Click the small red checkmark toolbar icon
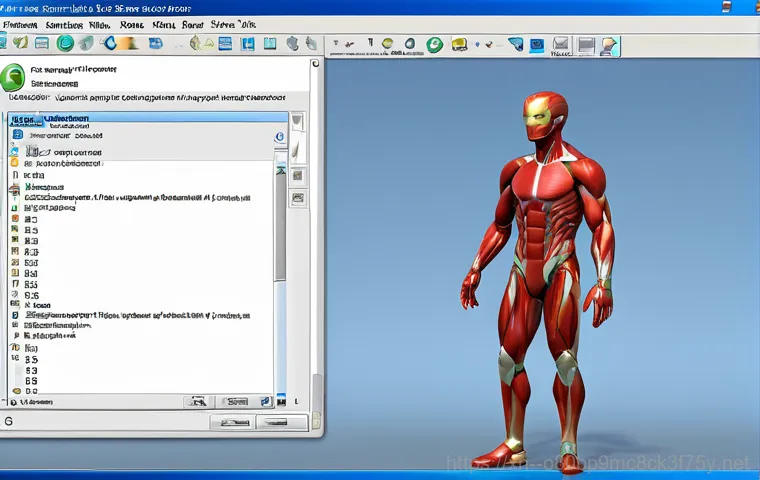760x480 pixels. click(x=489, y=45)
